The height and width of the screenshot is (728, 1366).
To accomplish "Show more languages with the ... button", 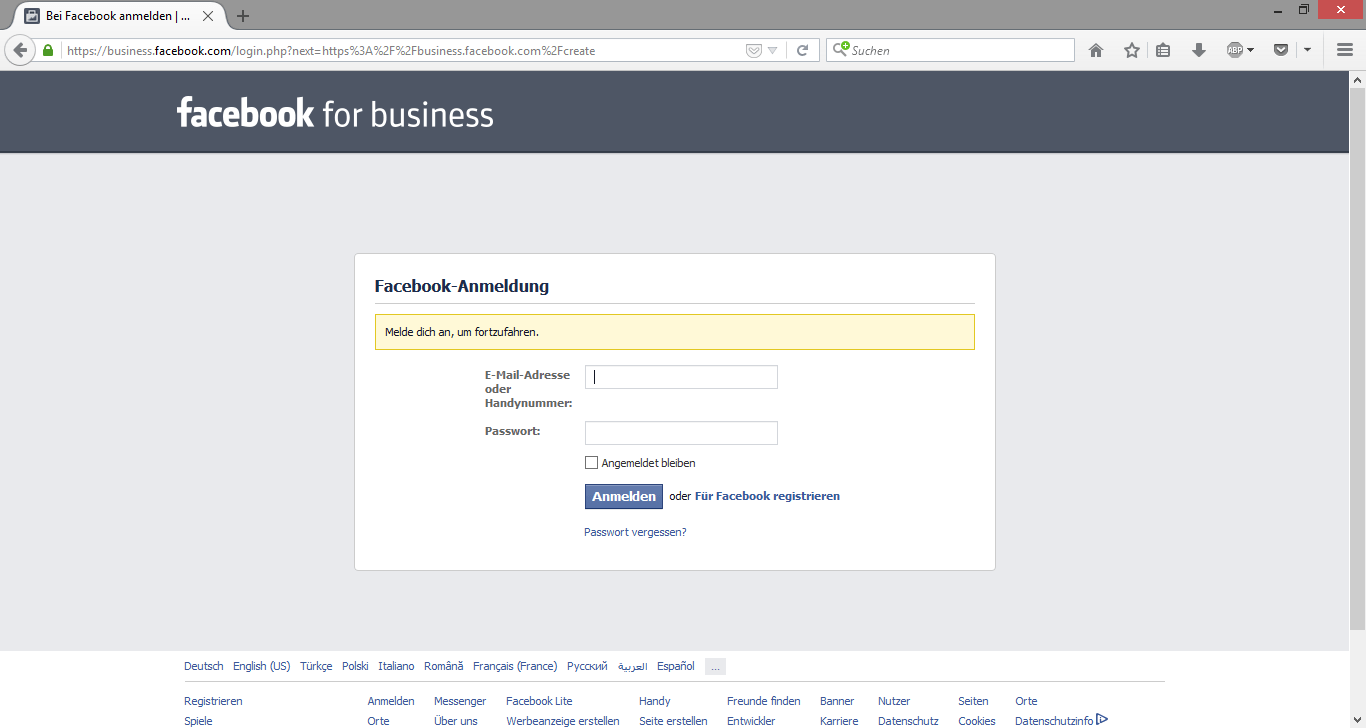I will point(715,667).
